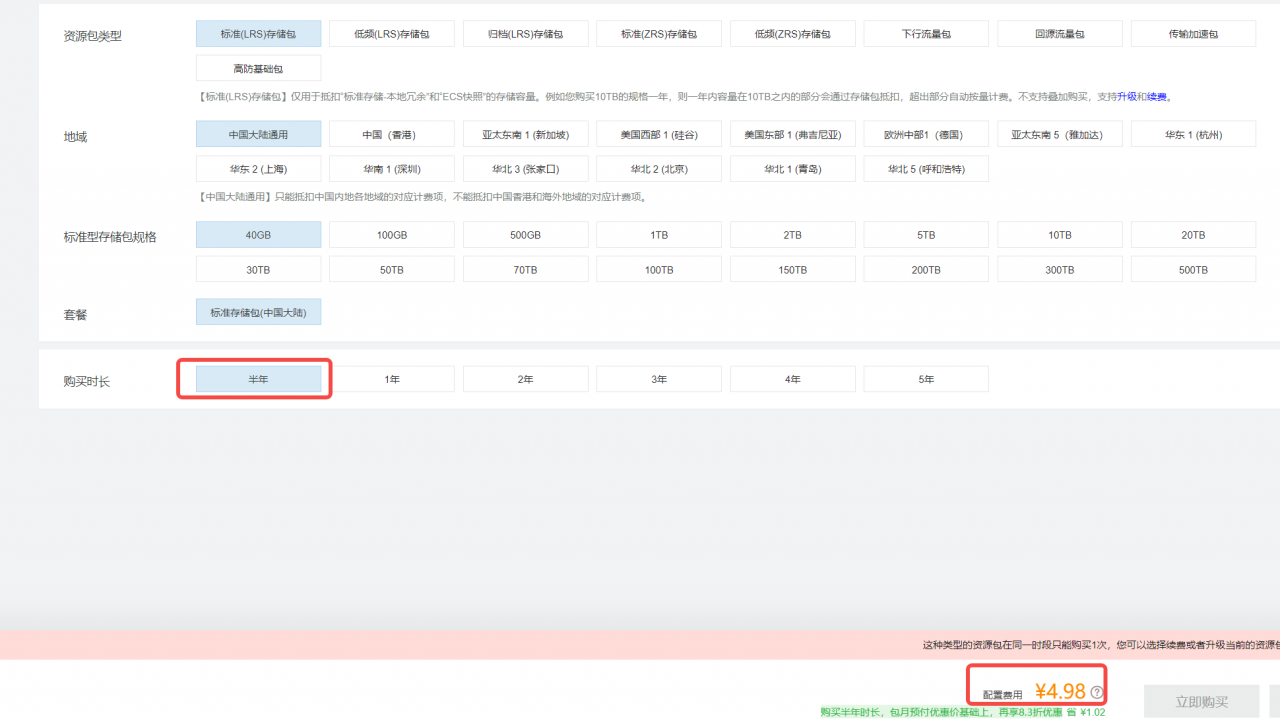Choose region 华东 2 (上海)
This screenshot has height=719, width=1280.
(258, 168)
